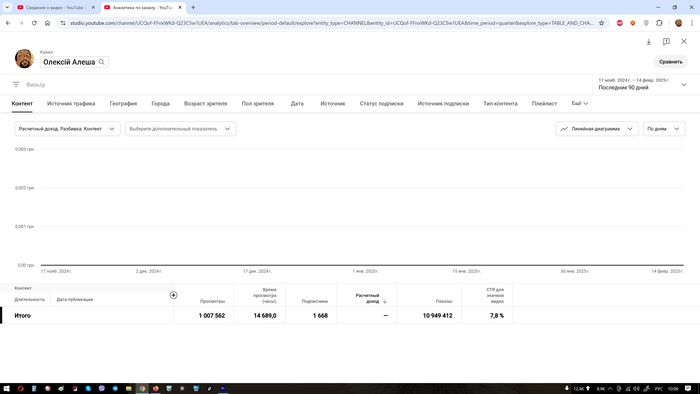
Task: Open the browser extensions puzzle icon
Action: [659, 23]
